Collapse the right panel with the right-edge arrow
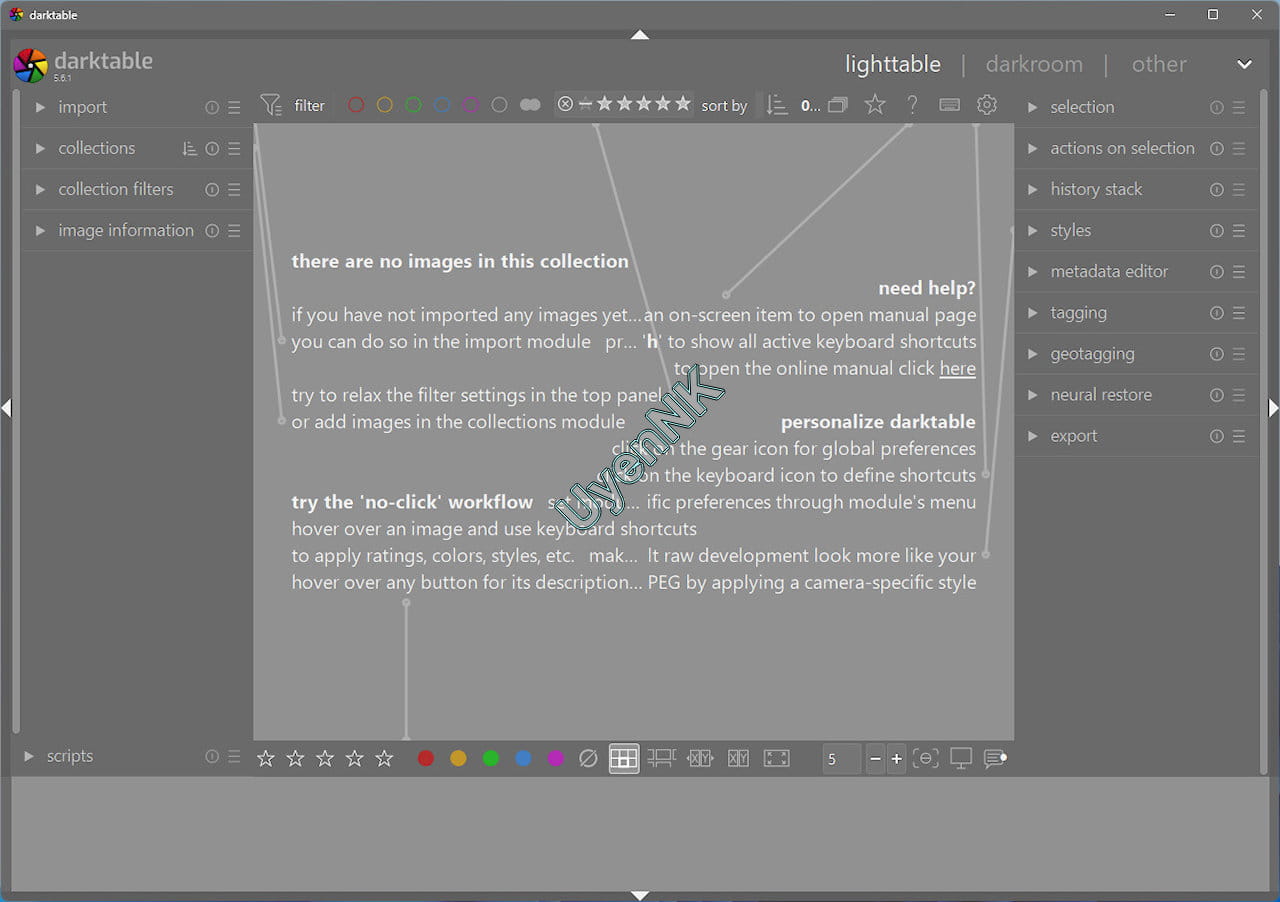 tap(1273, 408)
